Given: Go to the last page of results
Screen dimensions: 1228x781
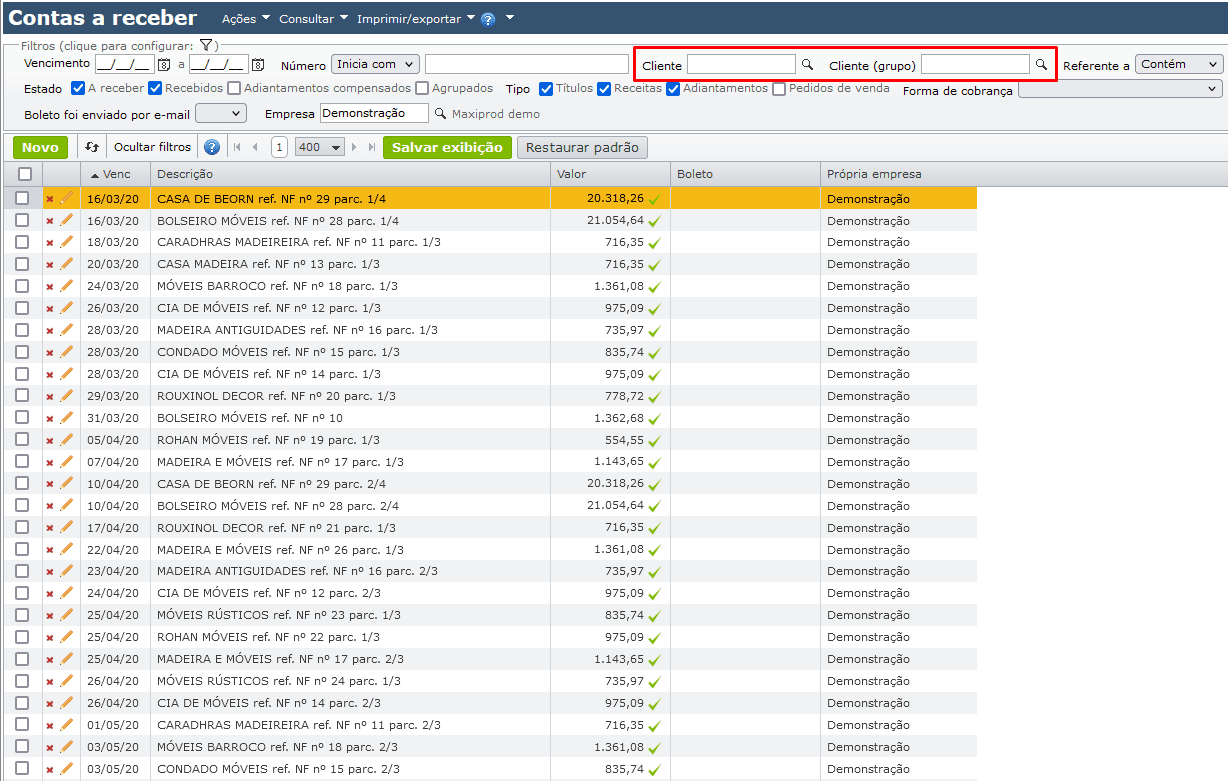Looking at the screenshot, I should pyautogui.click(x=372, y=147).
